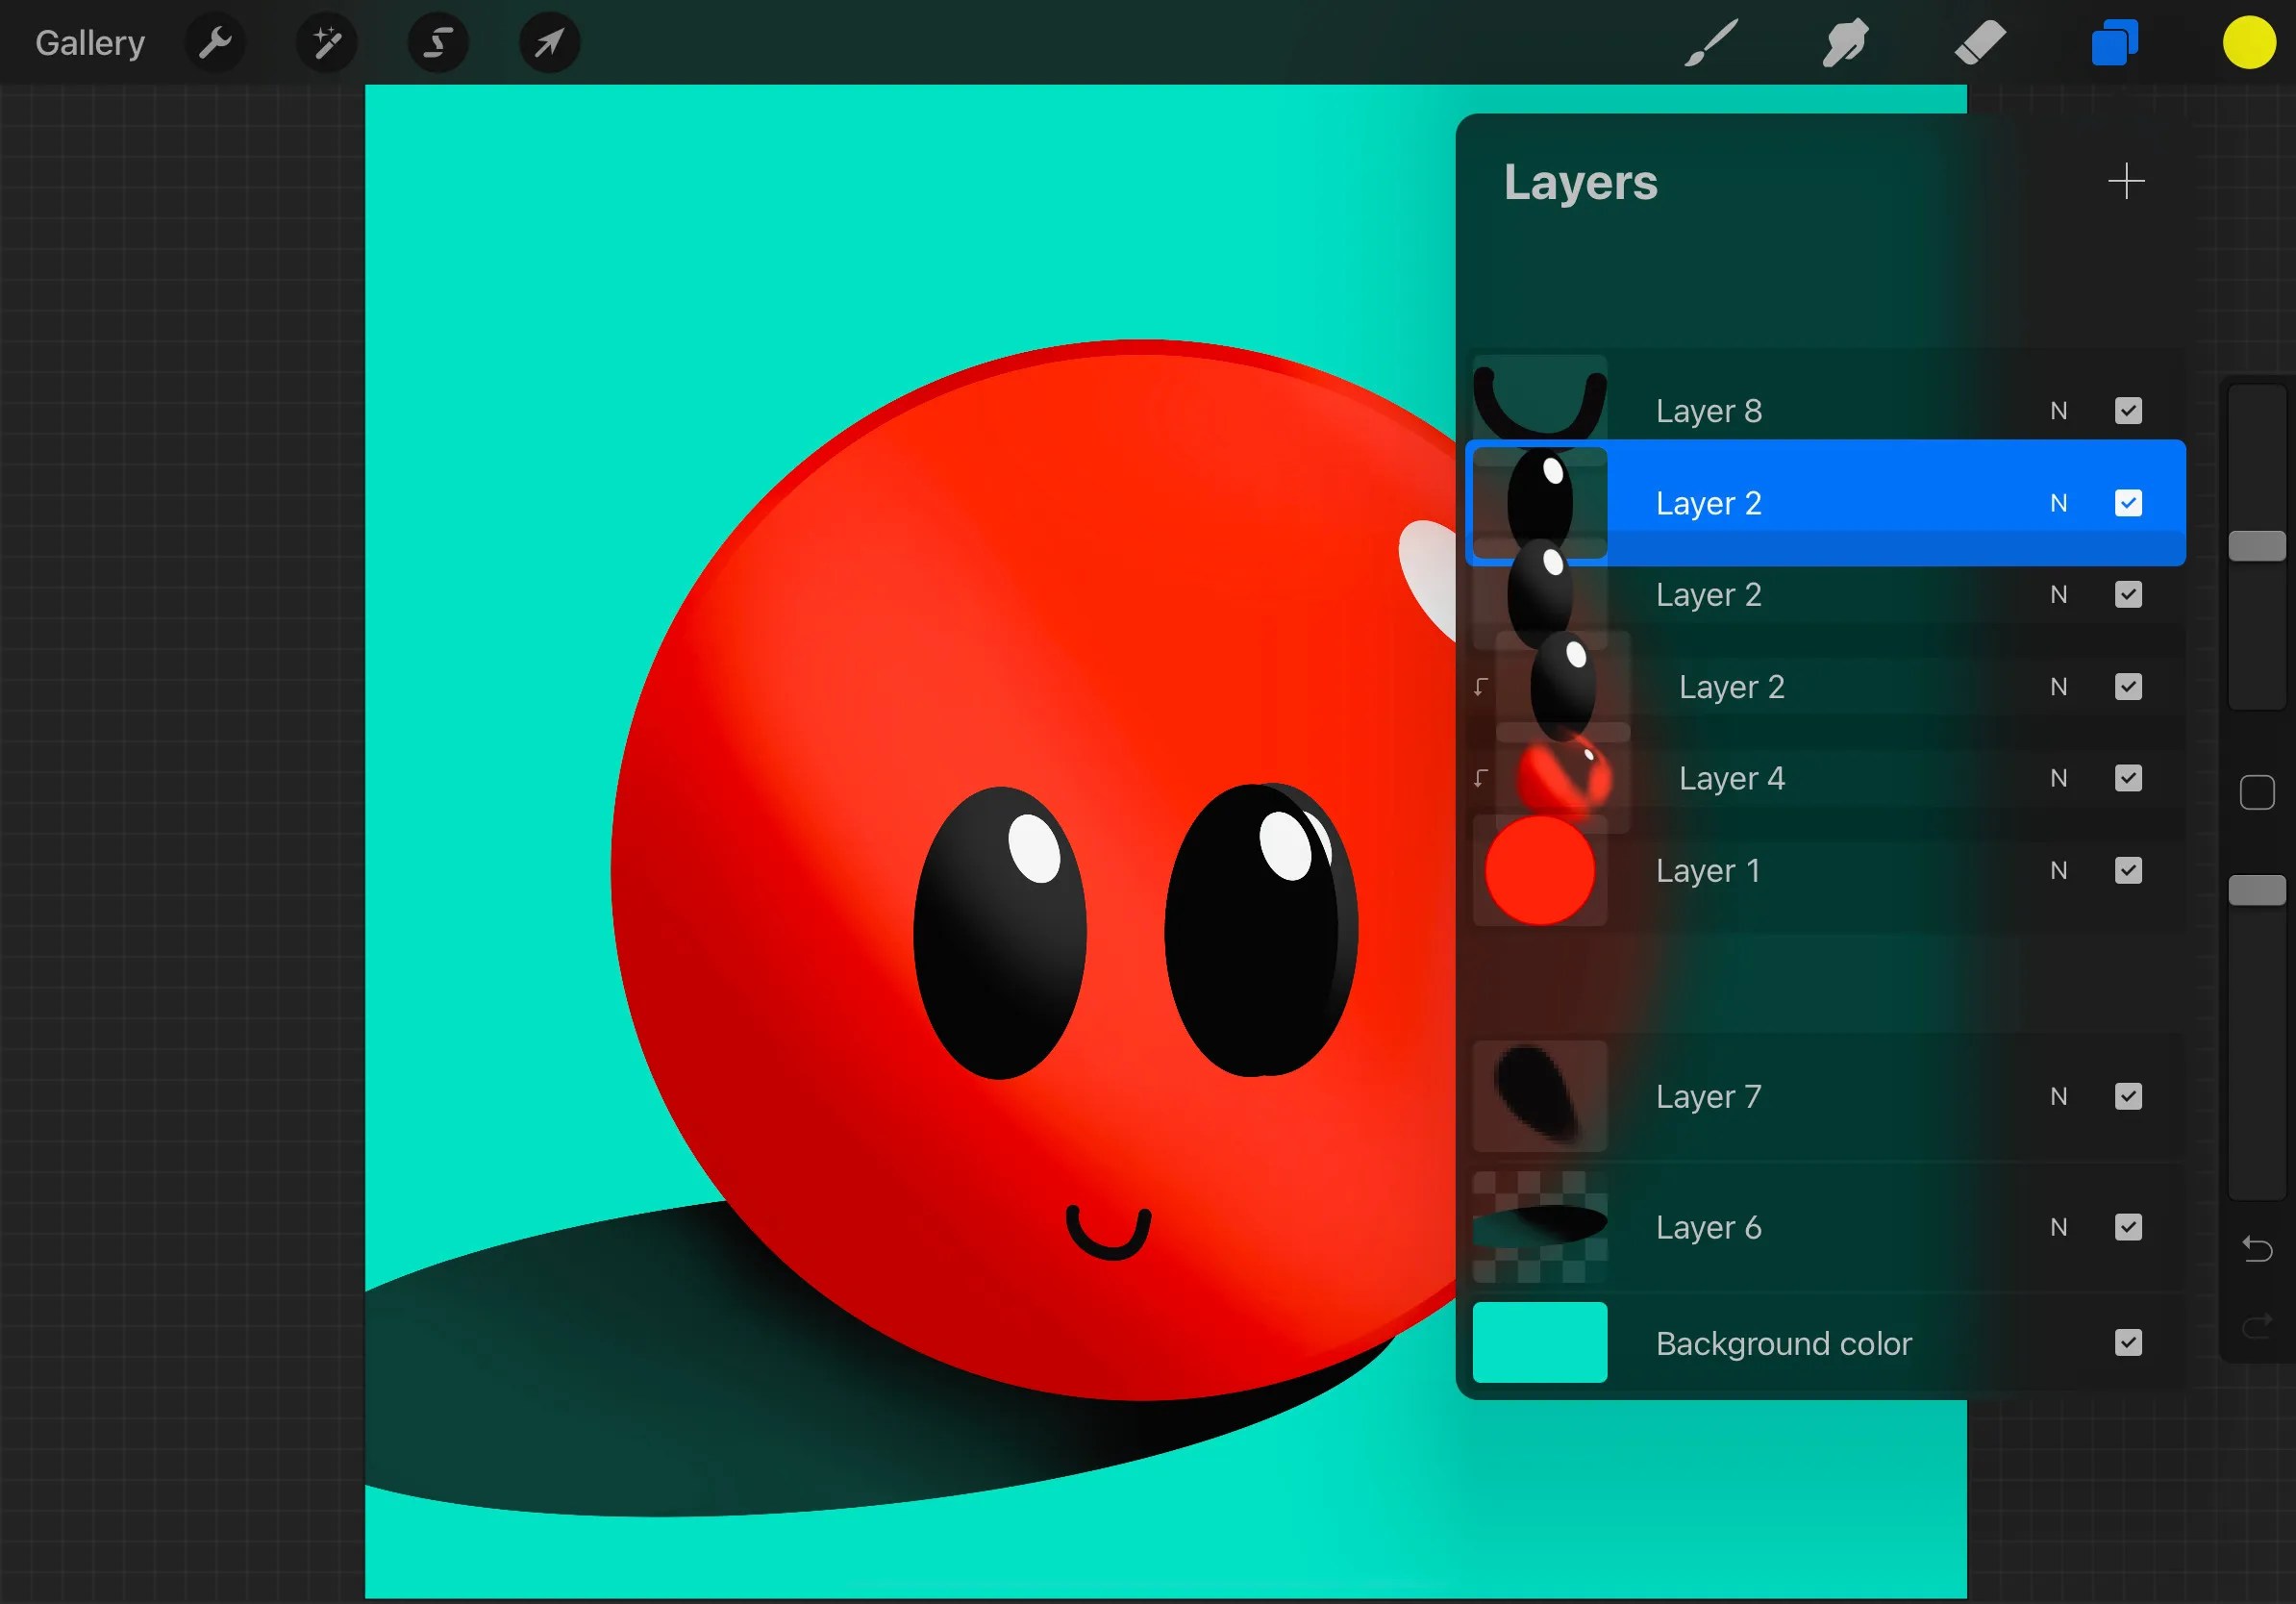The height and width of the screenshot is (1604, 2296).
Task: Open the Adjustments magic wand menu
Action: pyautogui.click(x=325, y=42)
